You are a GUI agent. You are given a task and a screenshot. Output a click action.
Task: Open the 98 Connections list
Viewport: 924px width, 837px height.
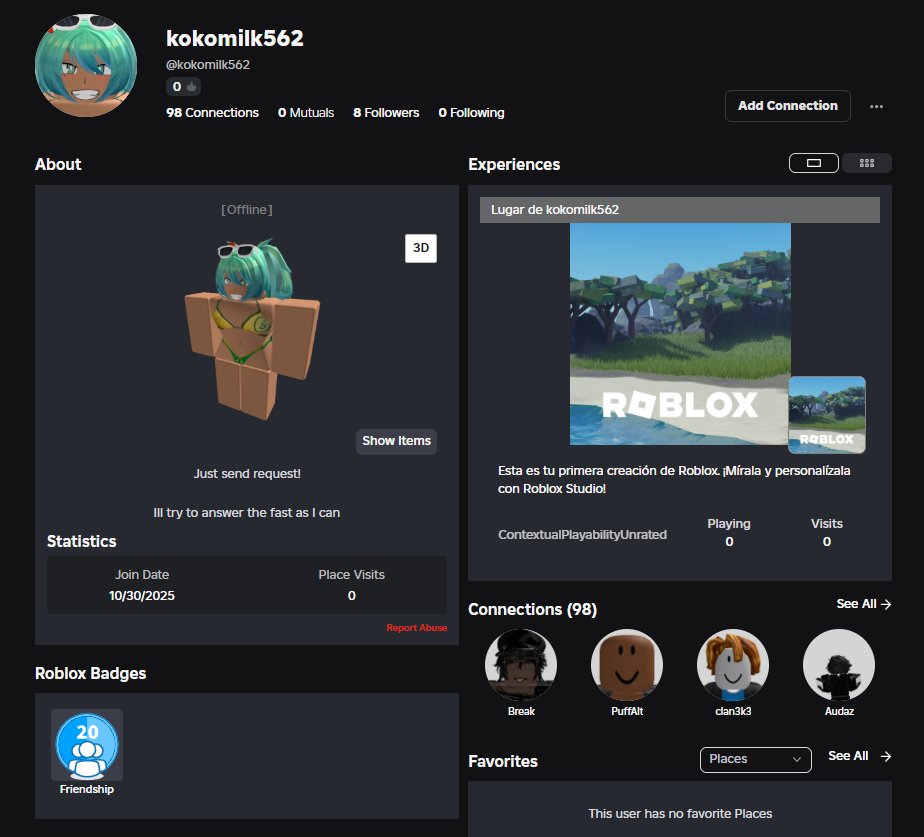pyautogui.click(x=212, y=112)
